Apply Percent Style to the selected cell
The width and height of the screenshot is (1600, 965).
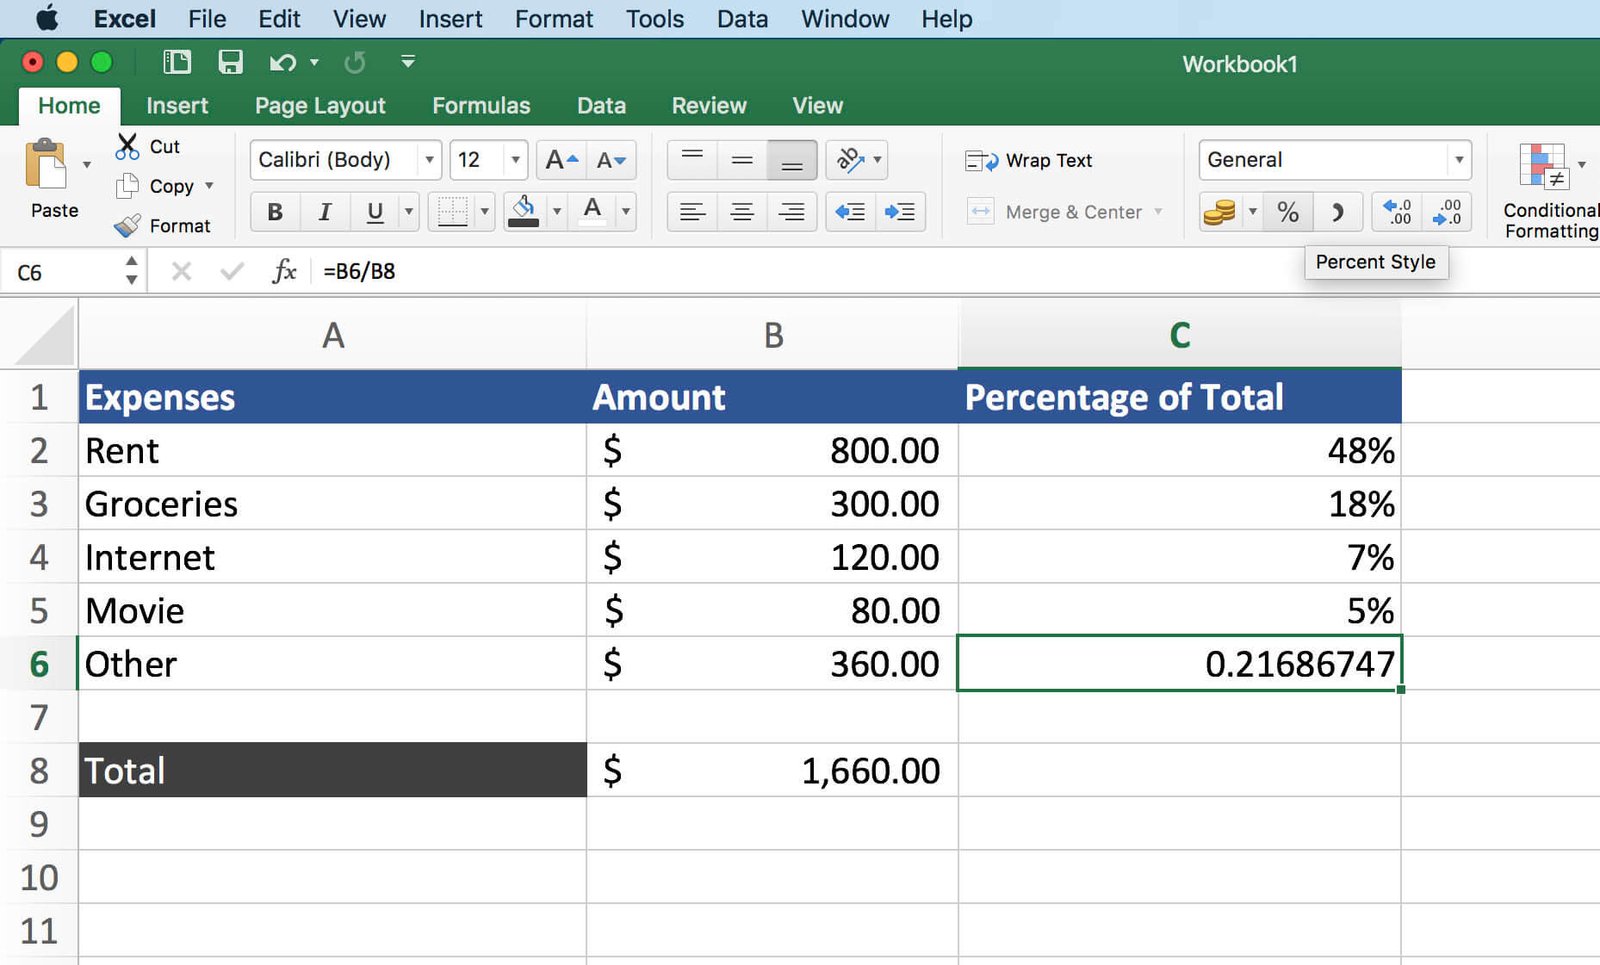[1287, 212]
